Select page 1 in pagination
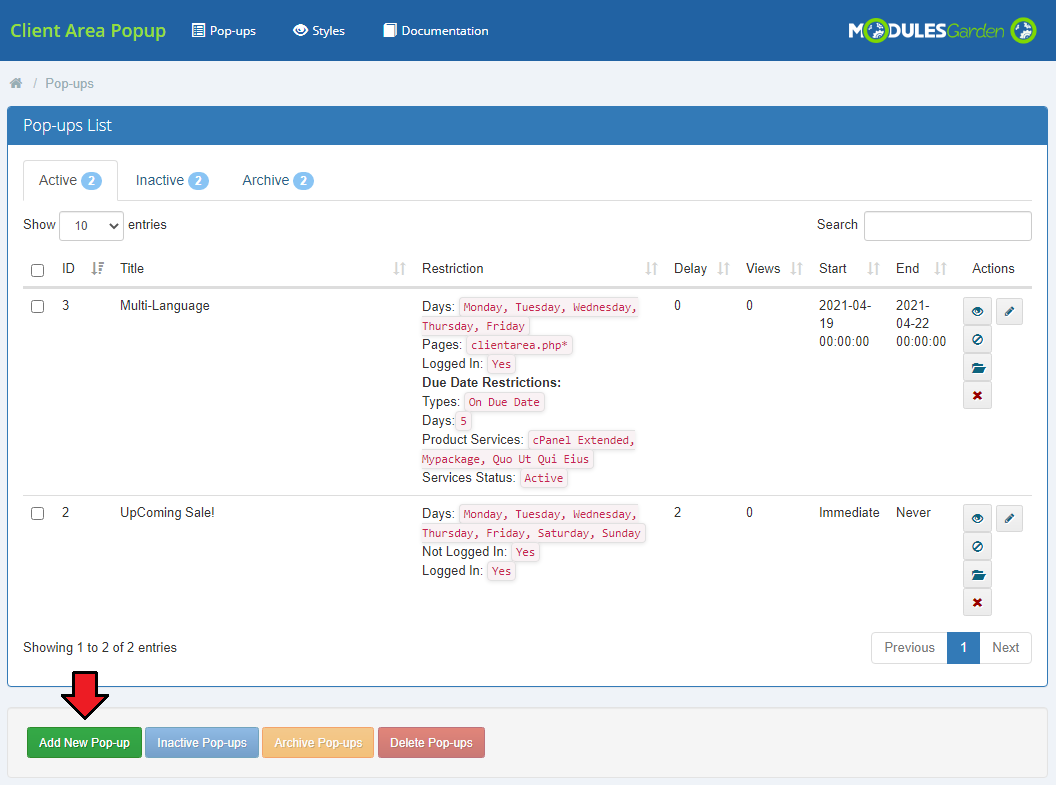 [963, 648]
